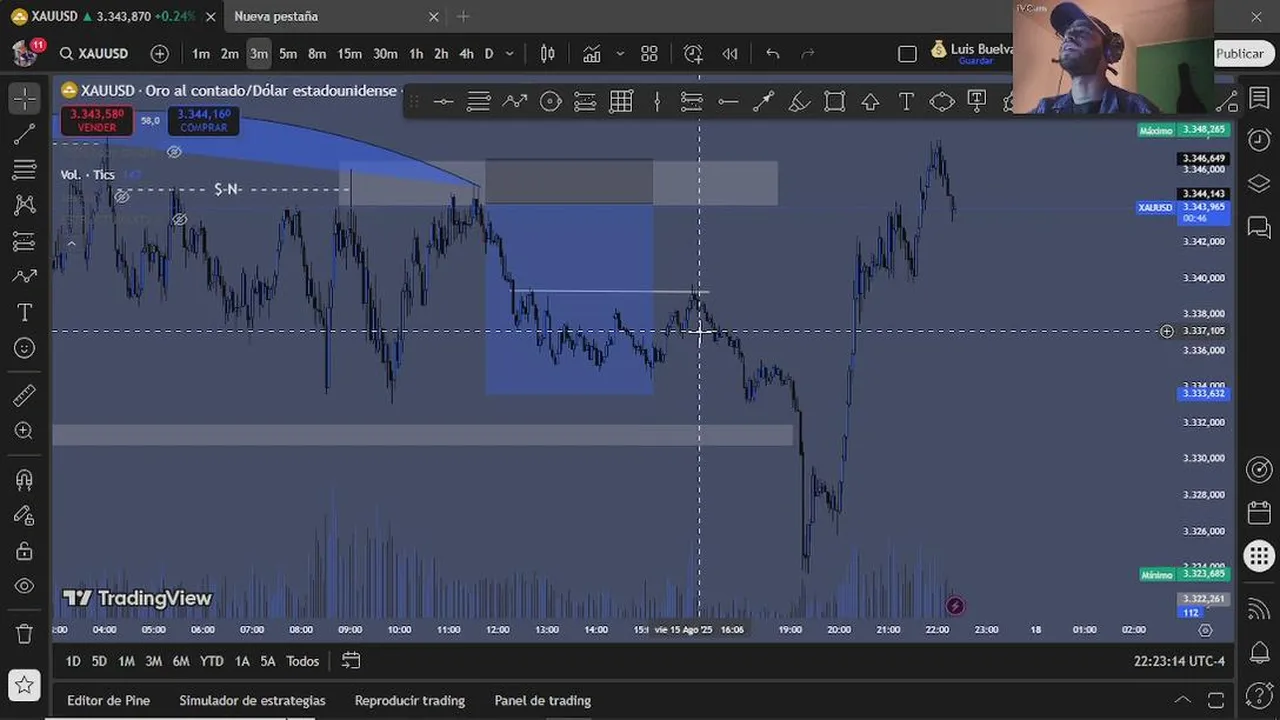Grab the favorites toolbar drag handle

point(414,101)
